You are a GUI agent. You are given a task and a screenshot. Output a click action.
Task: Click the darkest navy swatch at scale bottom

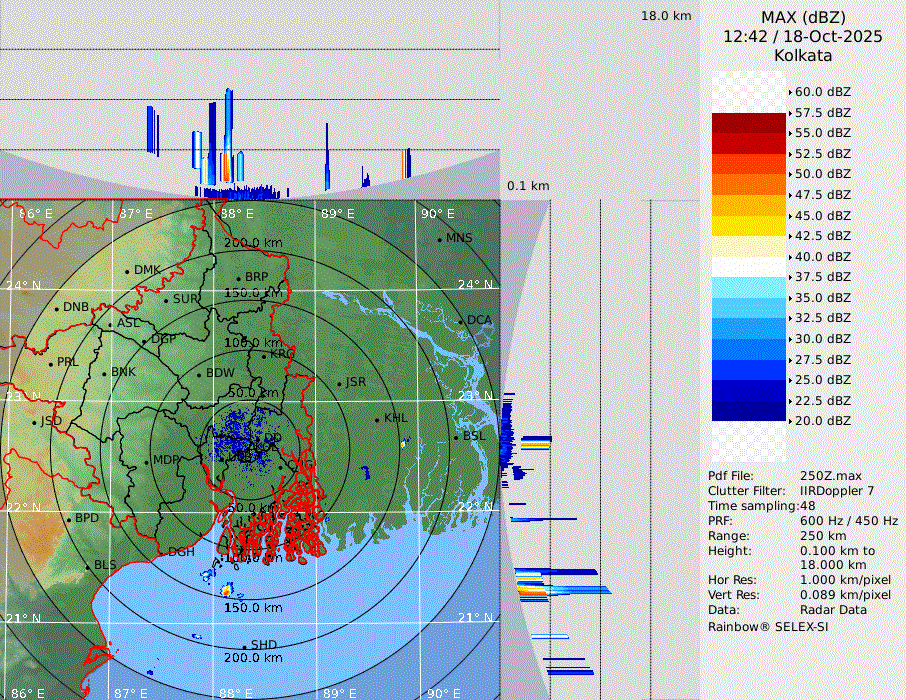748,410
